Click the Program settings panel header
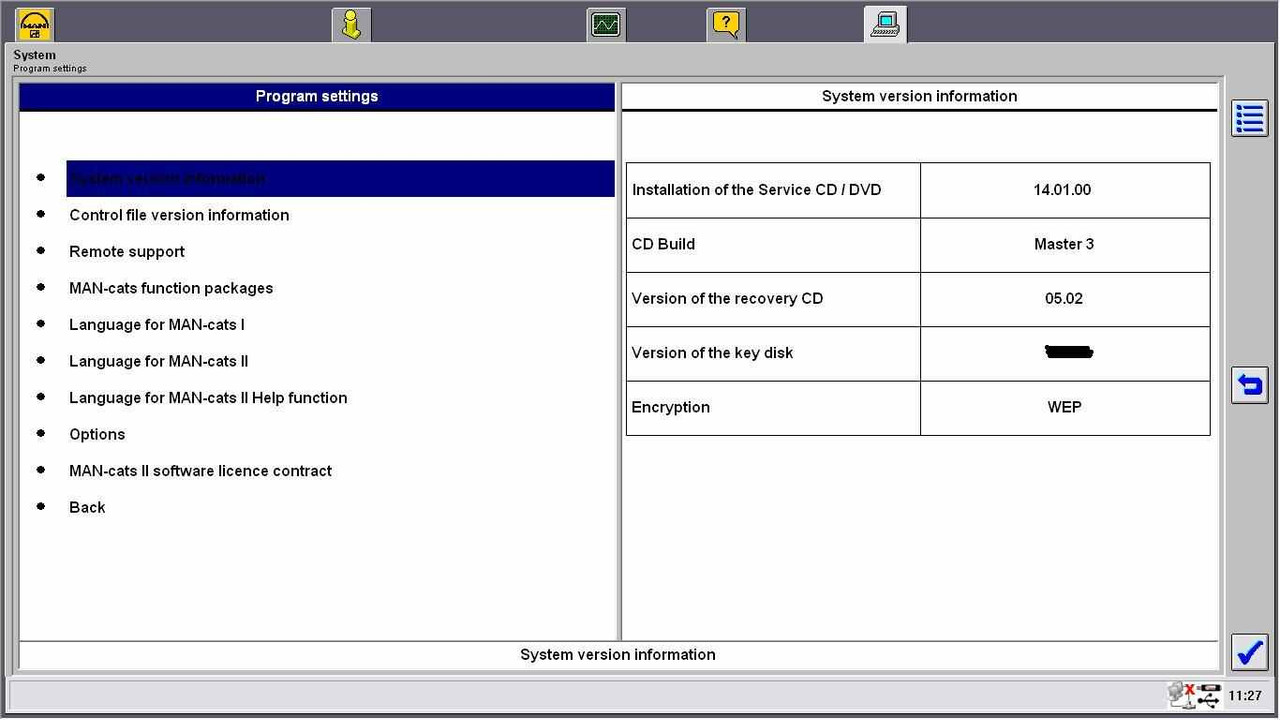The width and height of the screenshot is (1280, 720). (x=317, y=96)
